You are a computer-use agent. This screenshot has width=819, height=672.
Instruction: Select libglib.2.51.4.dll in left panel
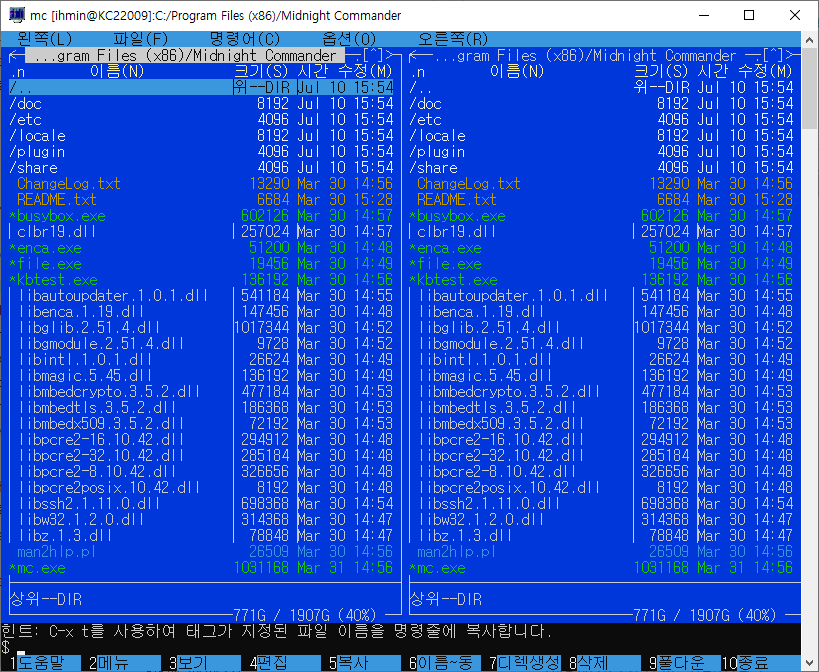pos(201,328)
